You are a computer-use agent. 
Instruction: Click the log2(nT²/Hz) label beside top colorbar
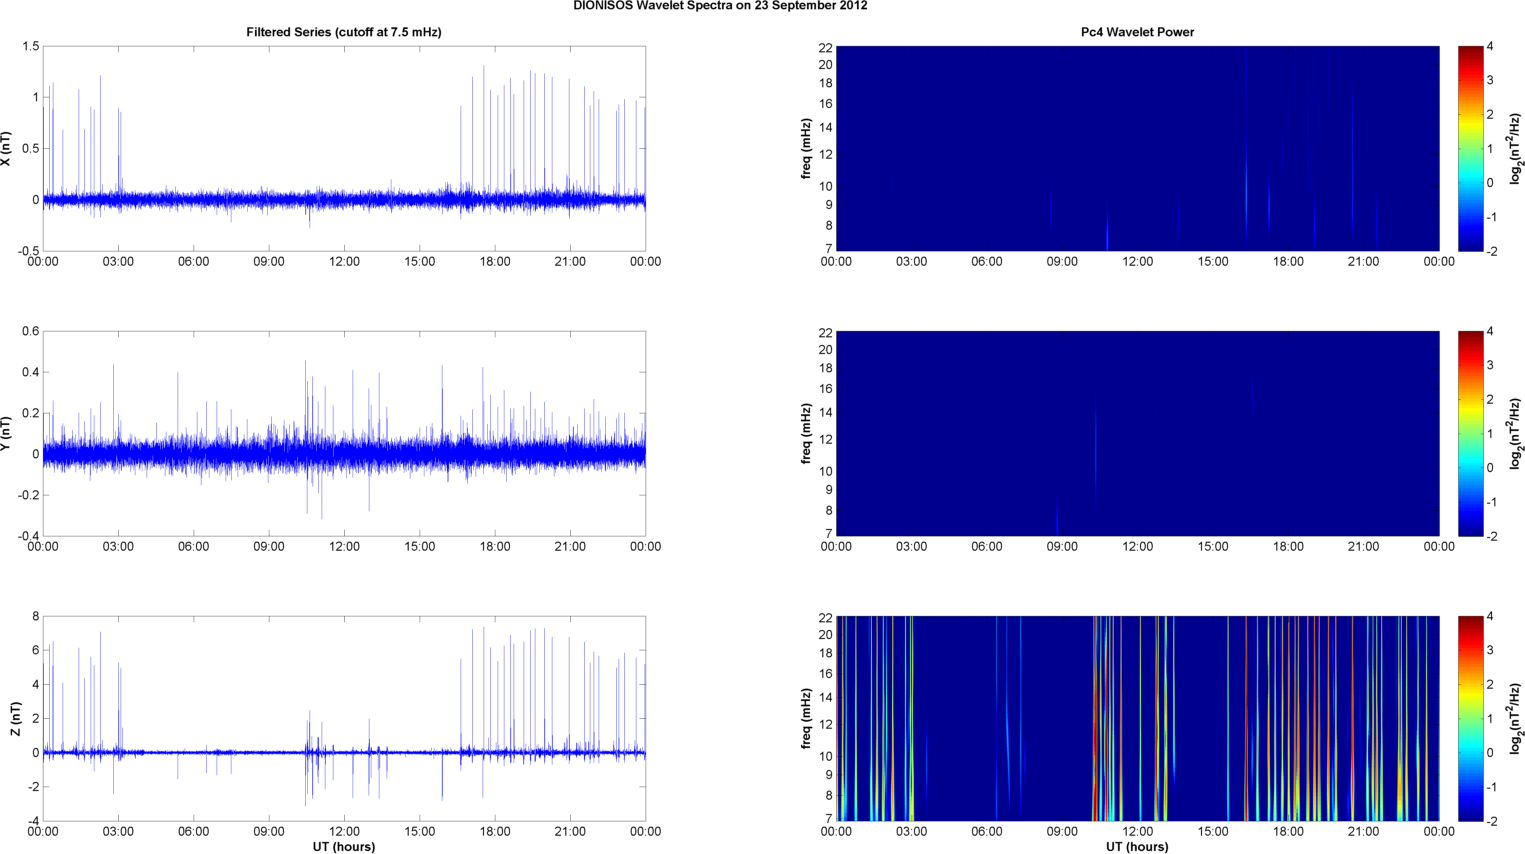point(1515,148)
